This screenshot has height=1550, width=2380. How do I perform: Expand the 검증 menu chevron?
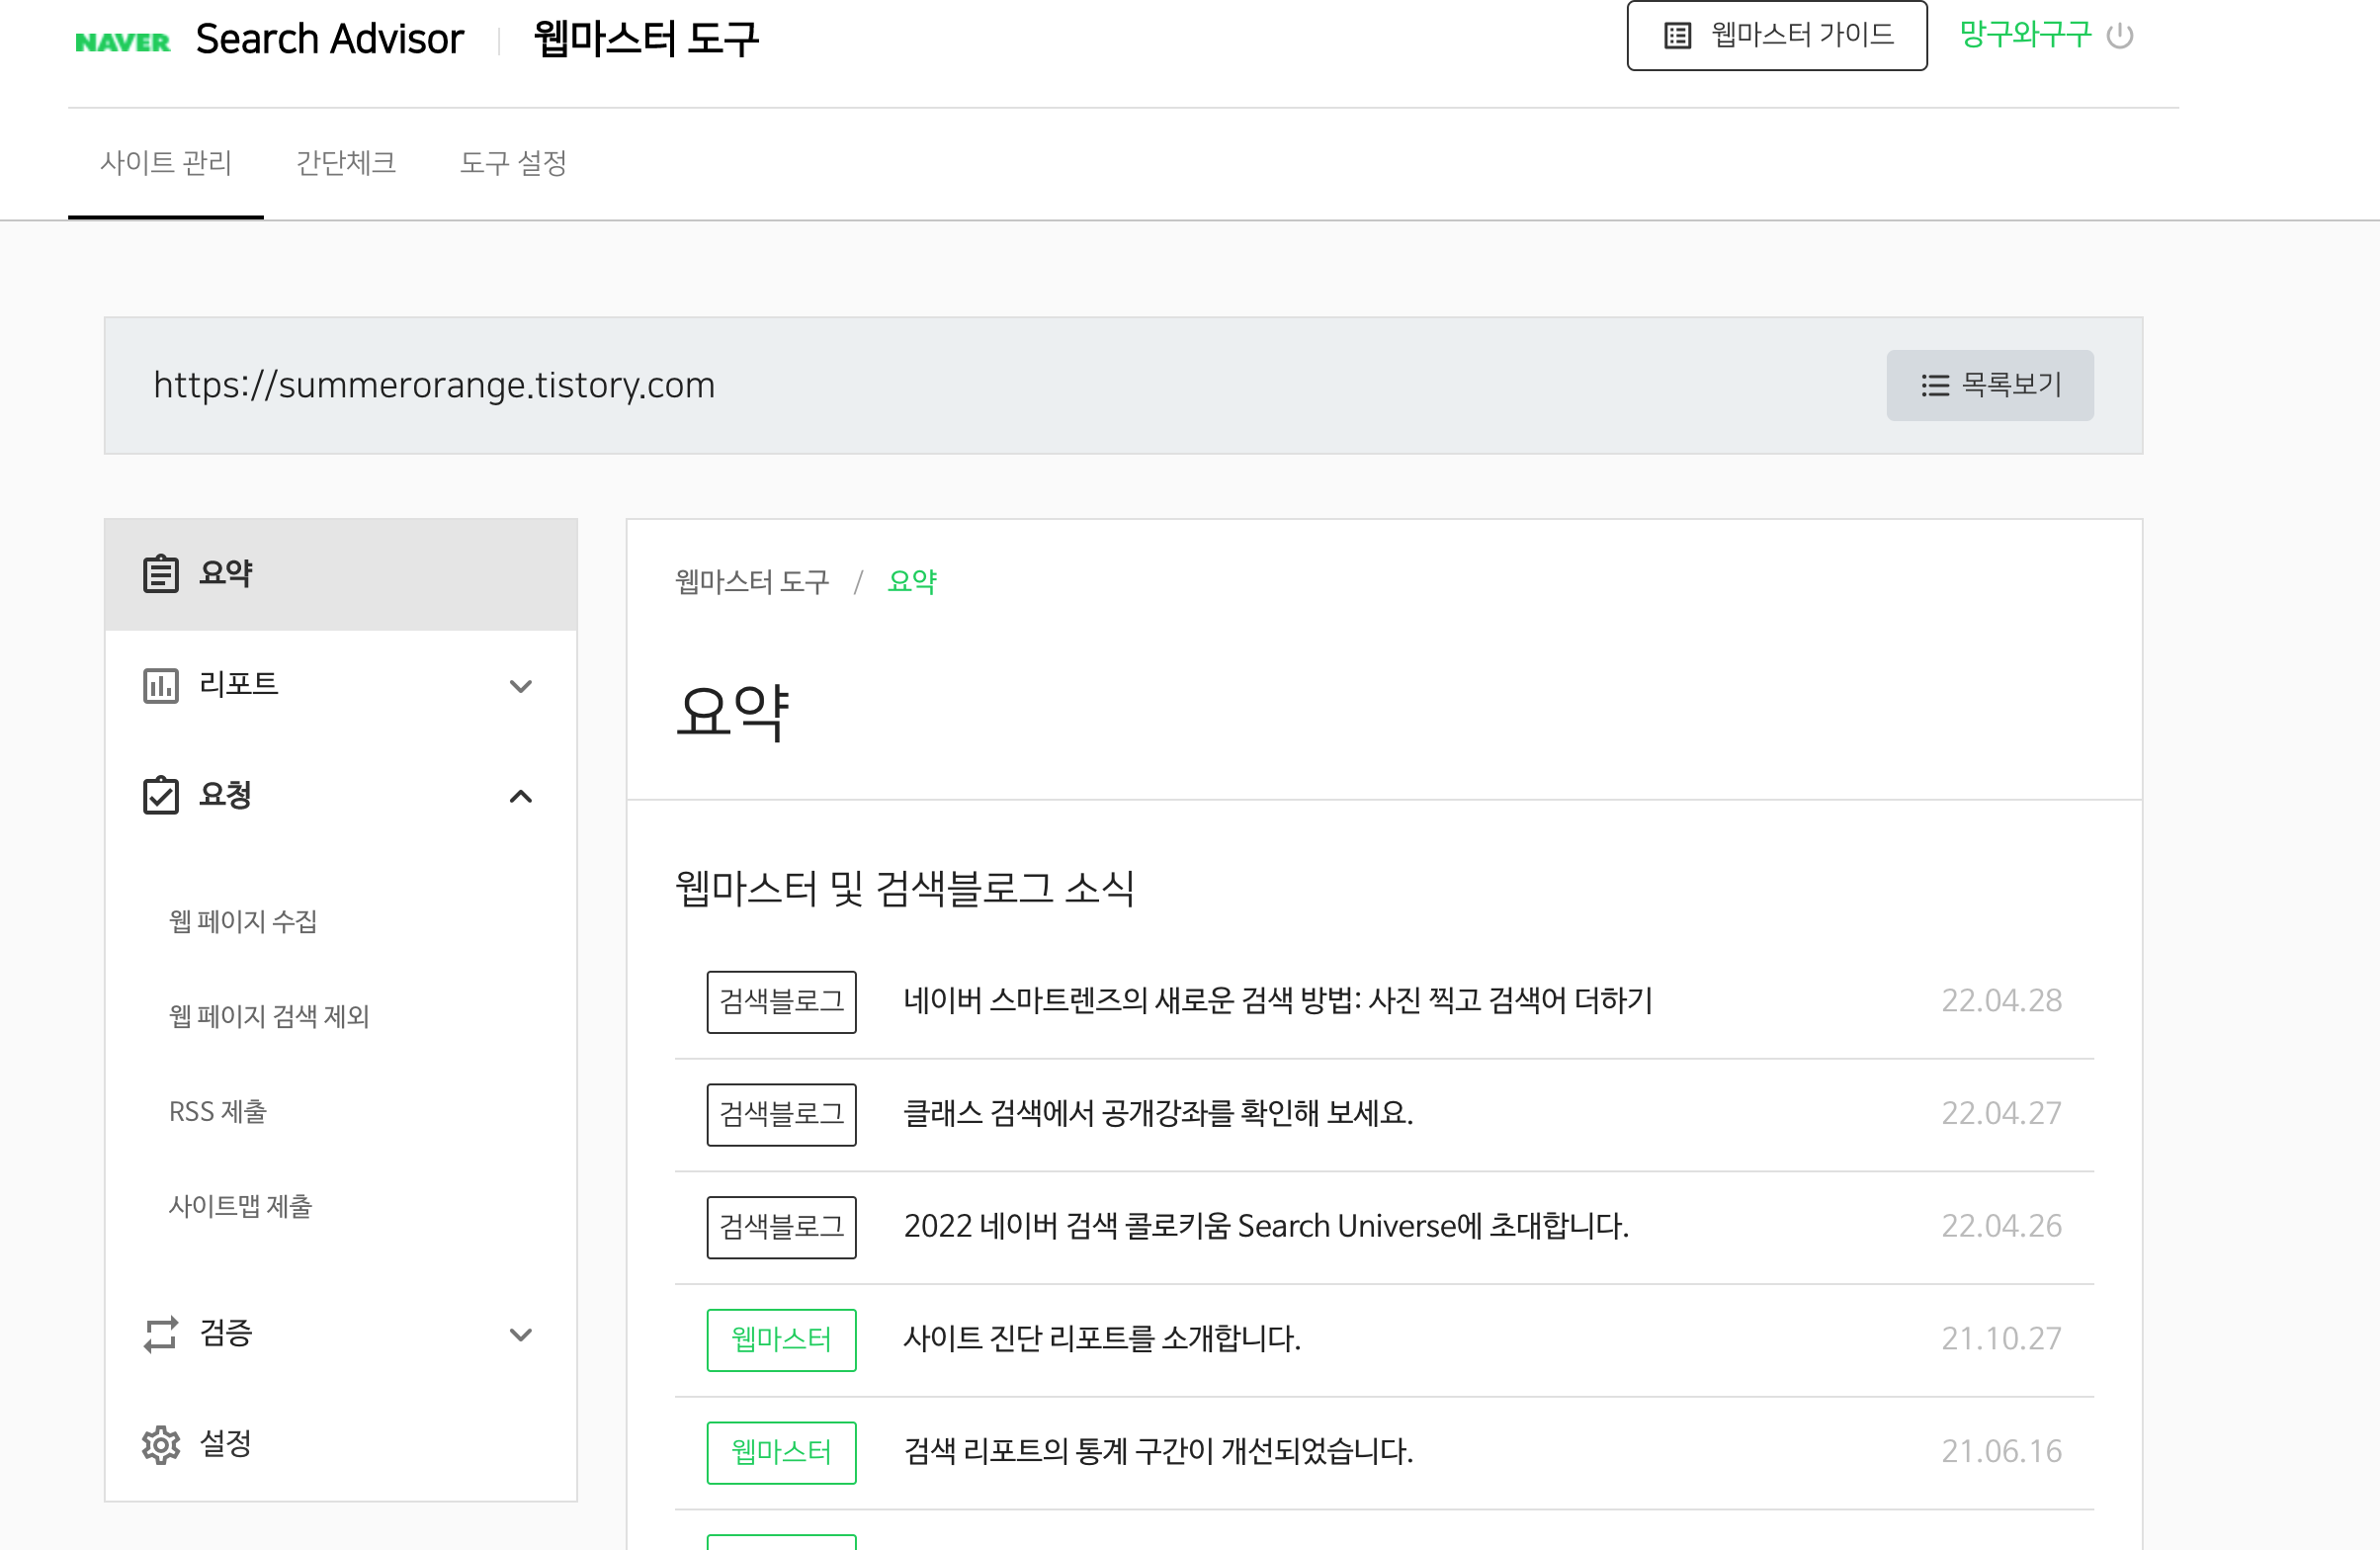coord(521,1335)
